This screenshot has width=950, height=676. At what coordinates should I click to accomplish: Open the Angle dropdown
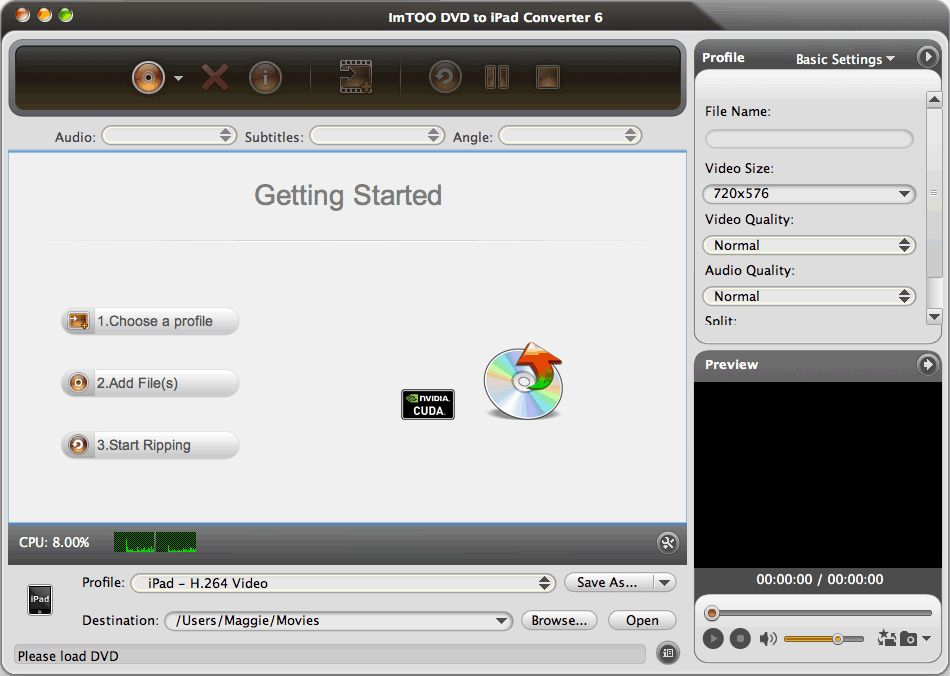(570, 136)
